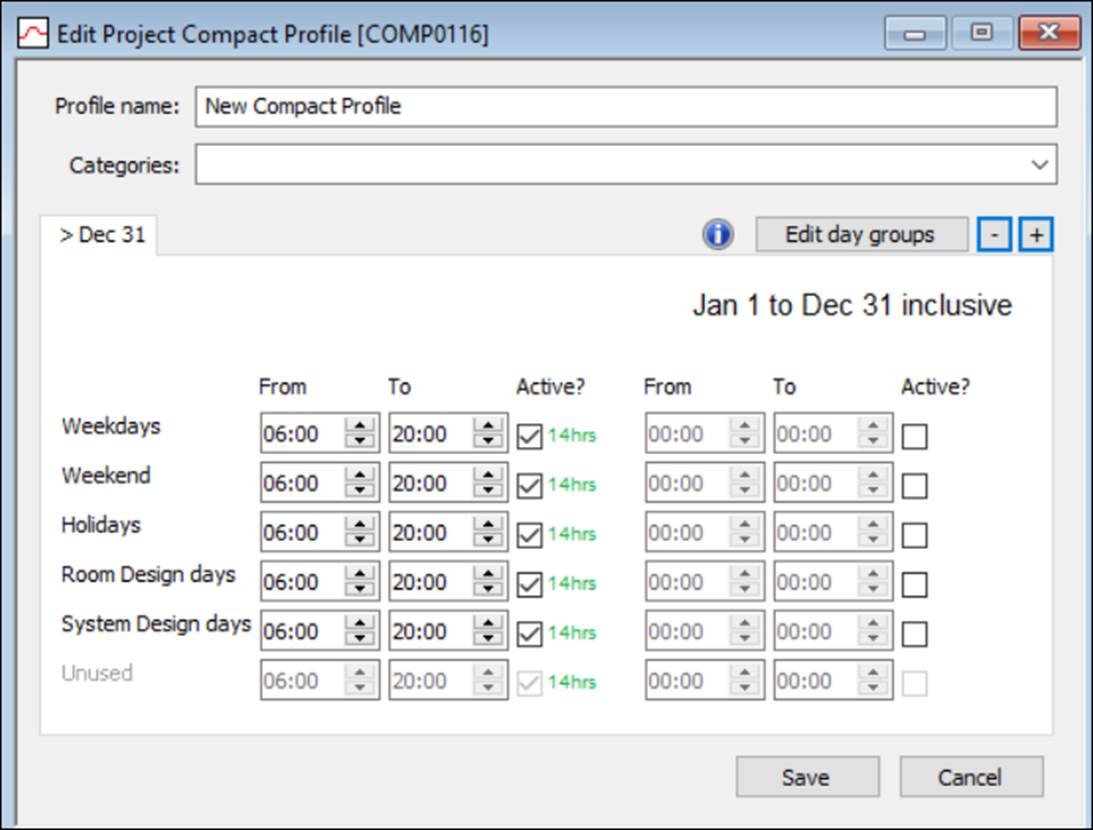The image size is (1093, 830).
Task: Enable Weekend second period Active checkbox
Action: click(x=914, y=486)
